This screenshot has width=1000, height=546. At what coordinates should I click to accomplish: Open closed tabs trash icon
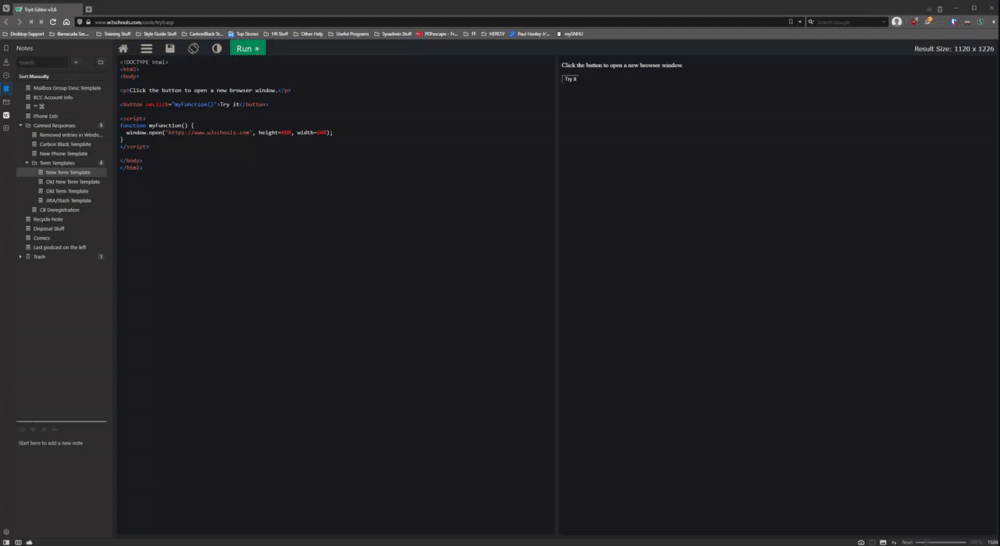coord(939,10)
